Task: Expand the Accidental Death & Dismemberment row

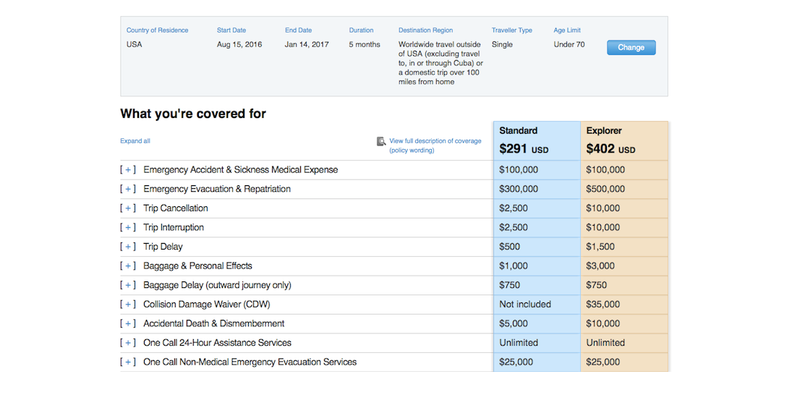Action: (x=128, y=324)
